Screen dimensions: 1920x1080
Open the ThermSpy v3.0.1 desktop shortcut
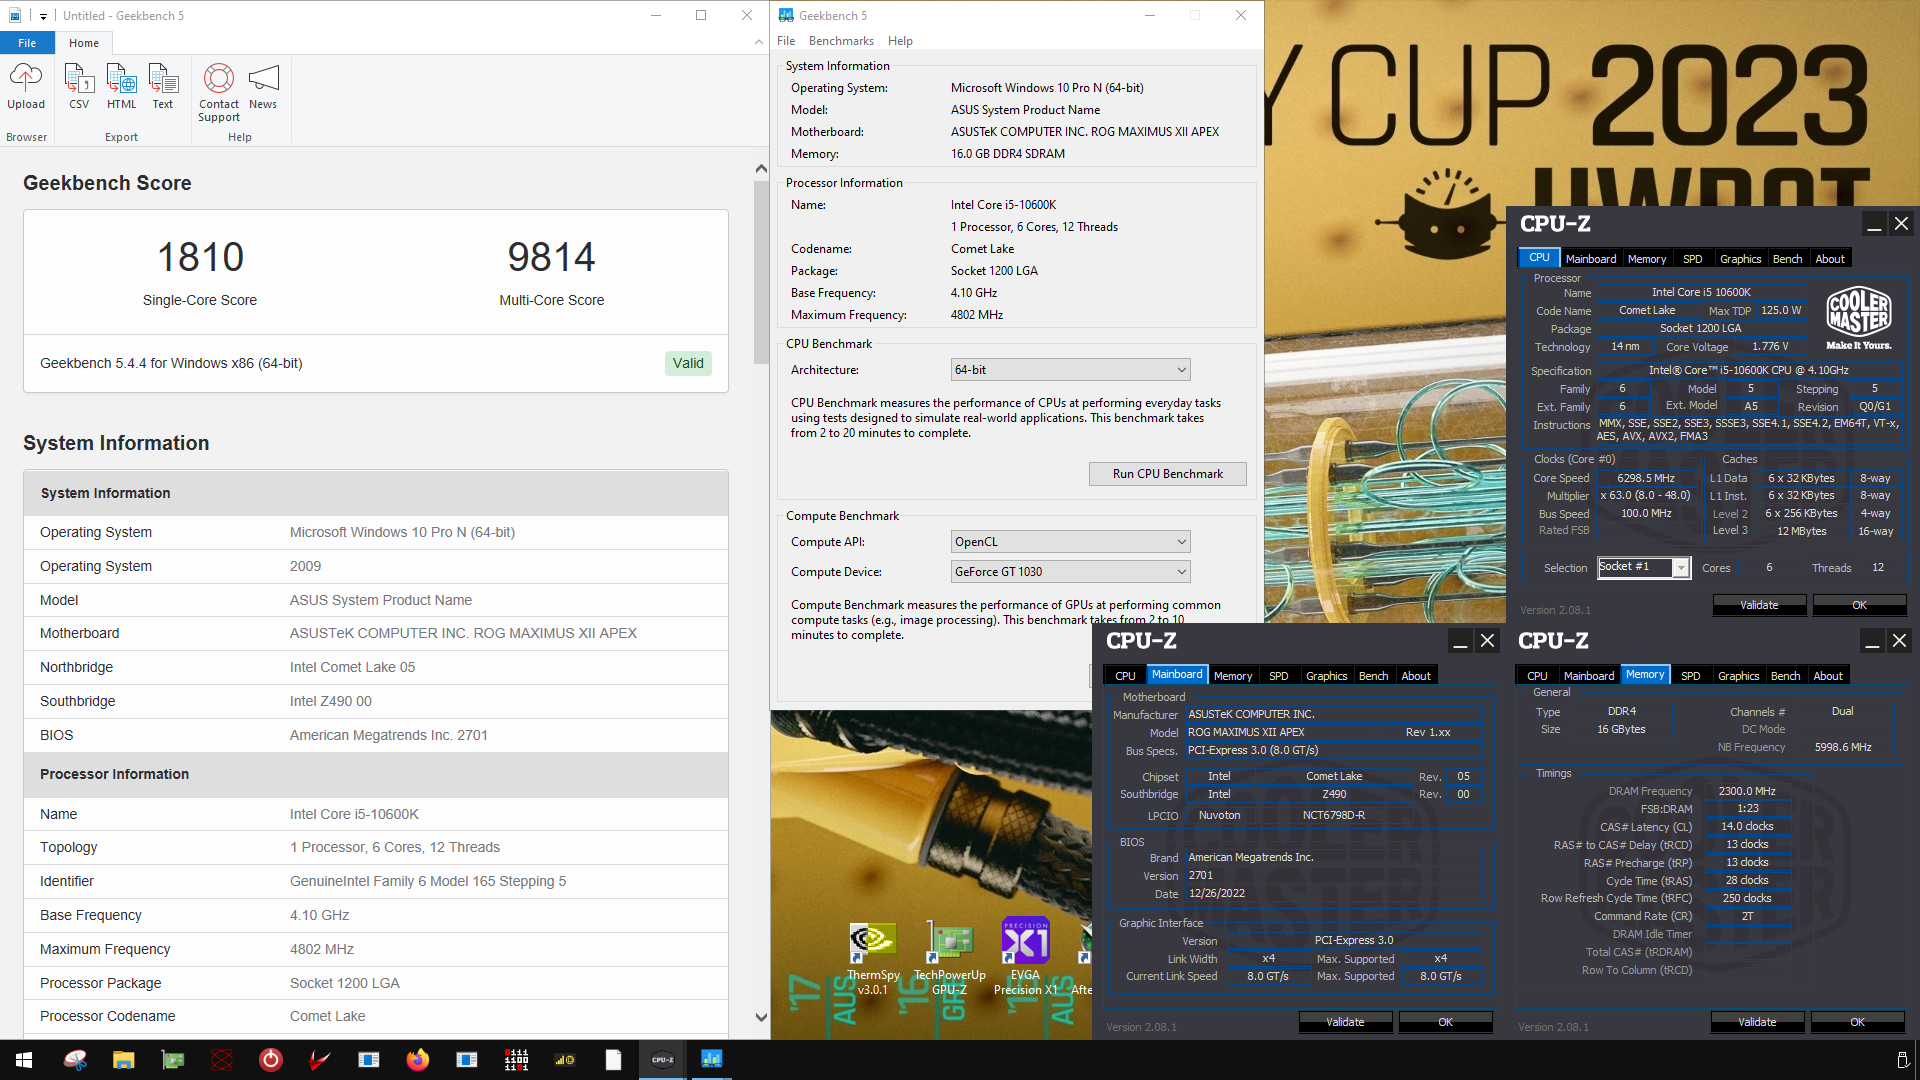[x=873, y=958]
